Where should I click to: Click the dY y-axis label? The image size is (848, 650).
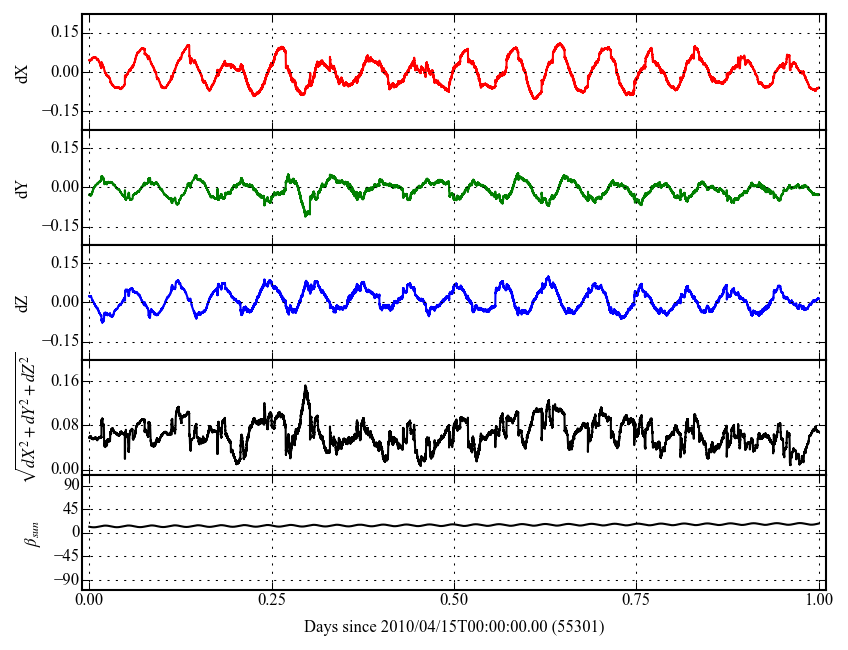pyautogui.click(x=22, y=187)
